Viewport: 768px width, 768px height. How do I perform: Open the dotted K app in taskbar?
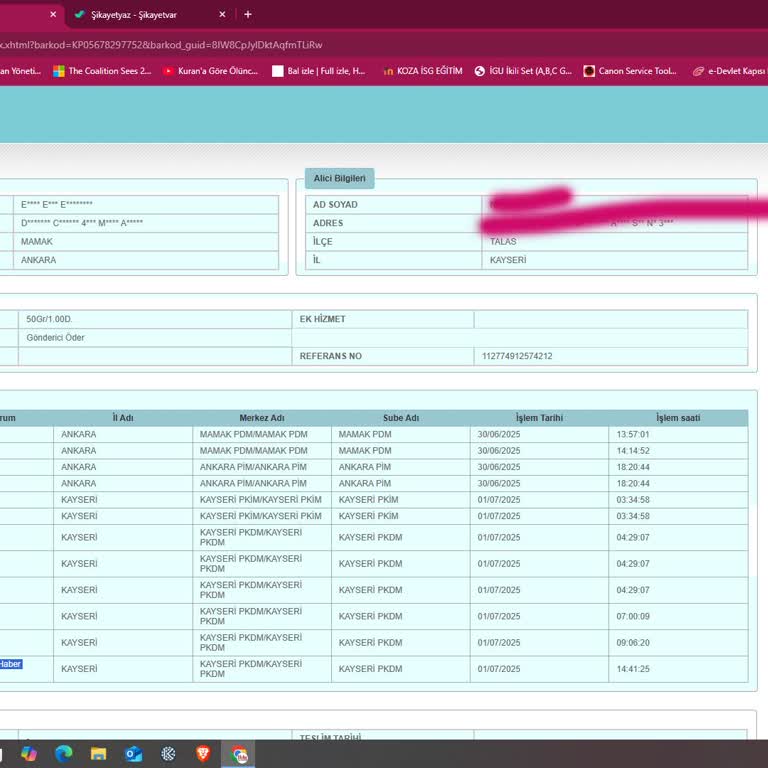(x=168, y=753)
